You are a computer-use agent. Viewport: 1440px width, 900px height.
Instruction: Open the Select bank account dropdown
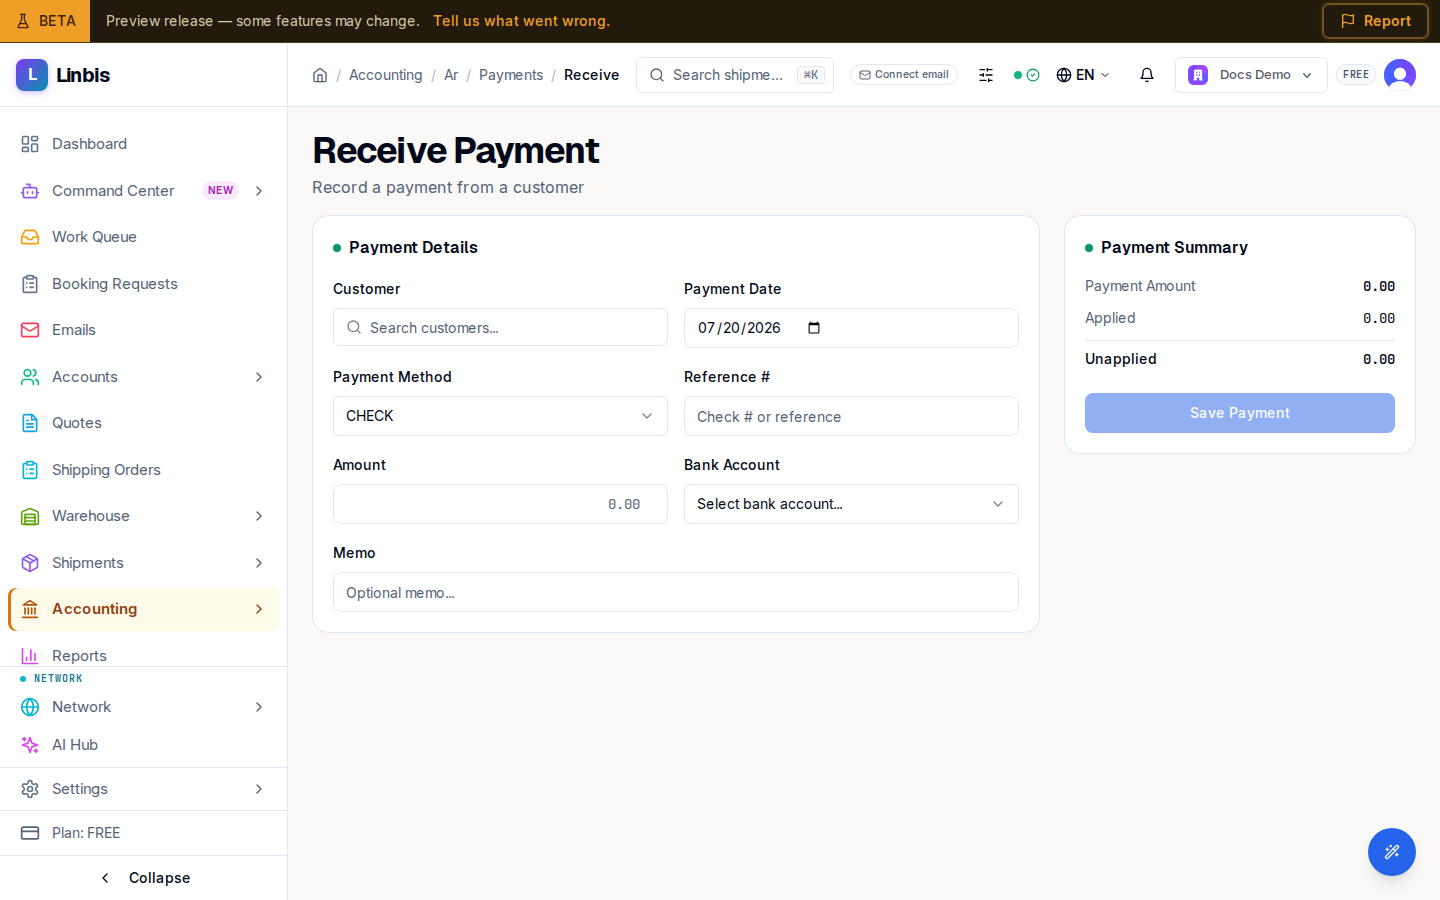point(851,504)
